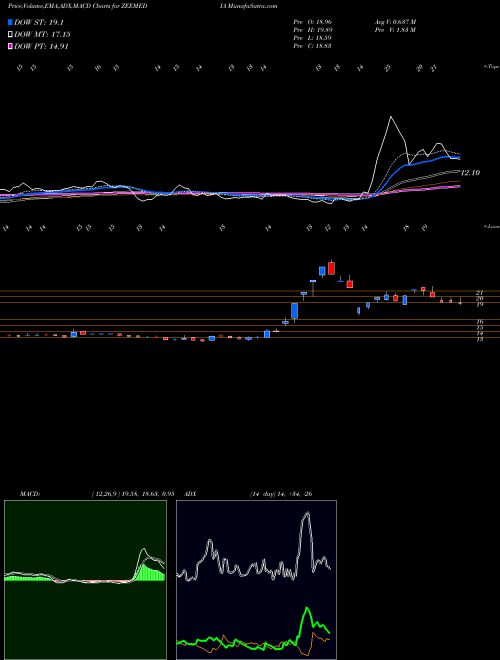Click the 16 price level label

click(x=479, y=322)
